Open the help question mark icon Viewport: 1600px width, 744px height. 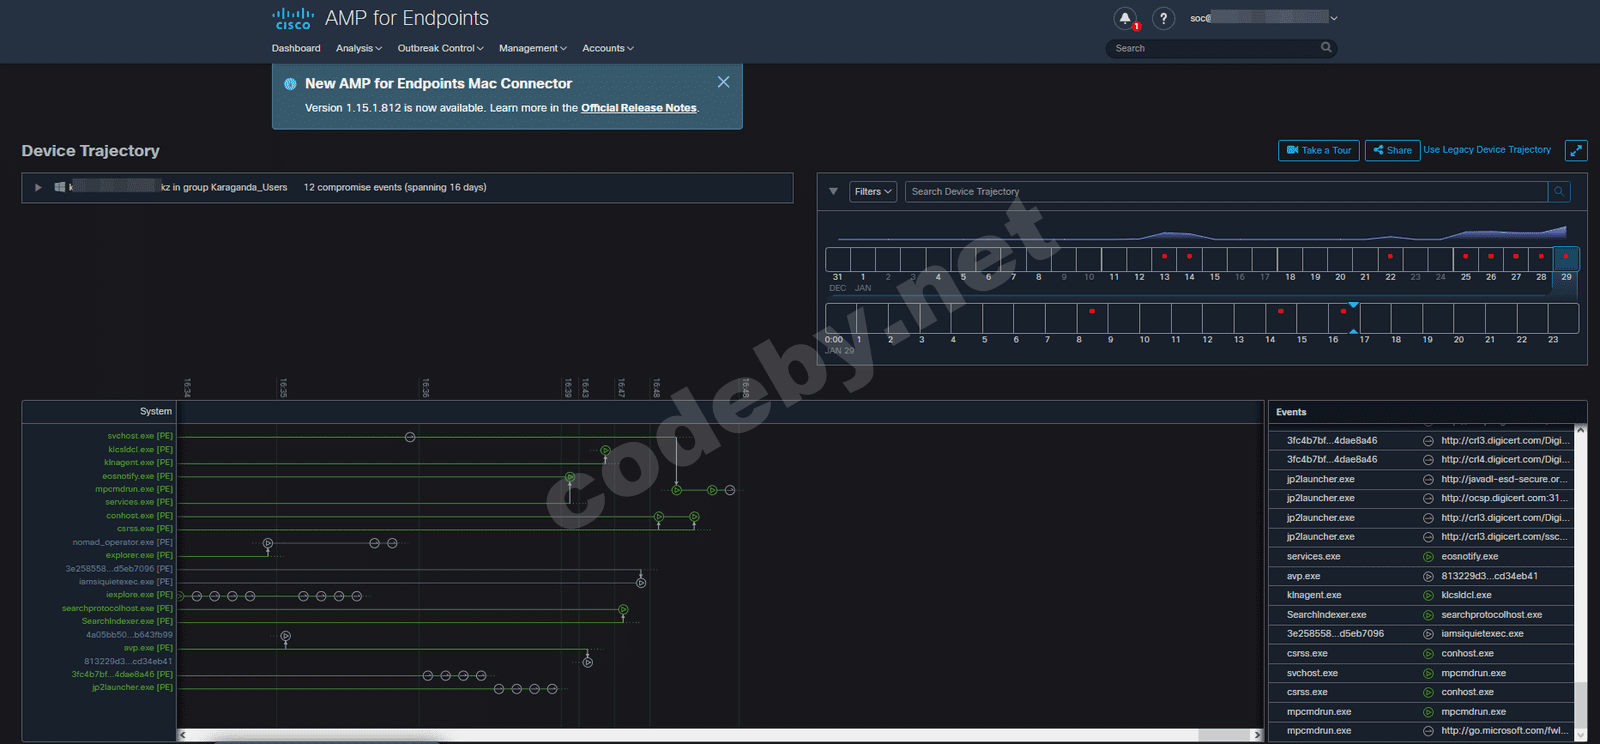(1163, 18)
